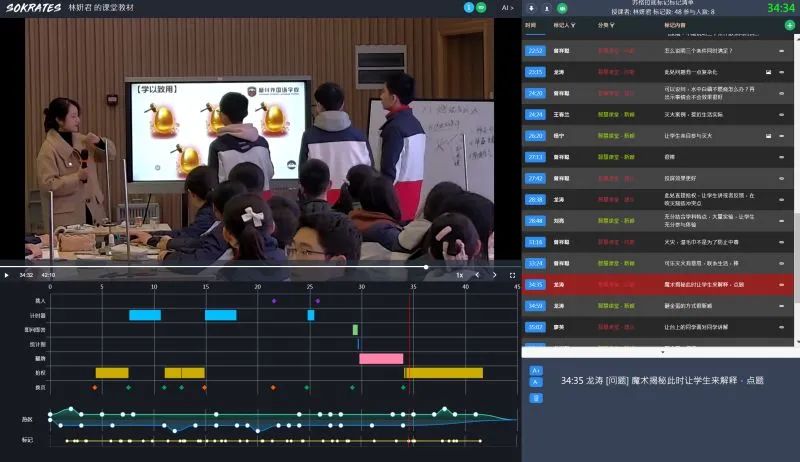This screenshot has width=800, height=462.
Task: Jump to the 22:52 timestamp marker
Action: click(534, 50)
